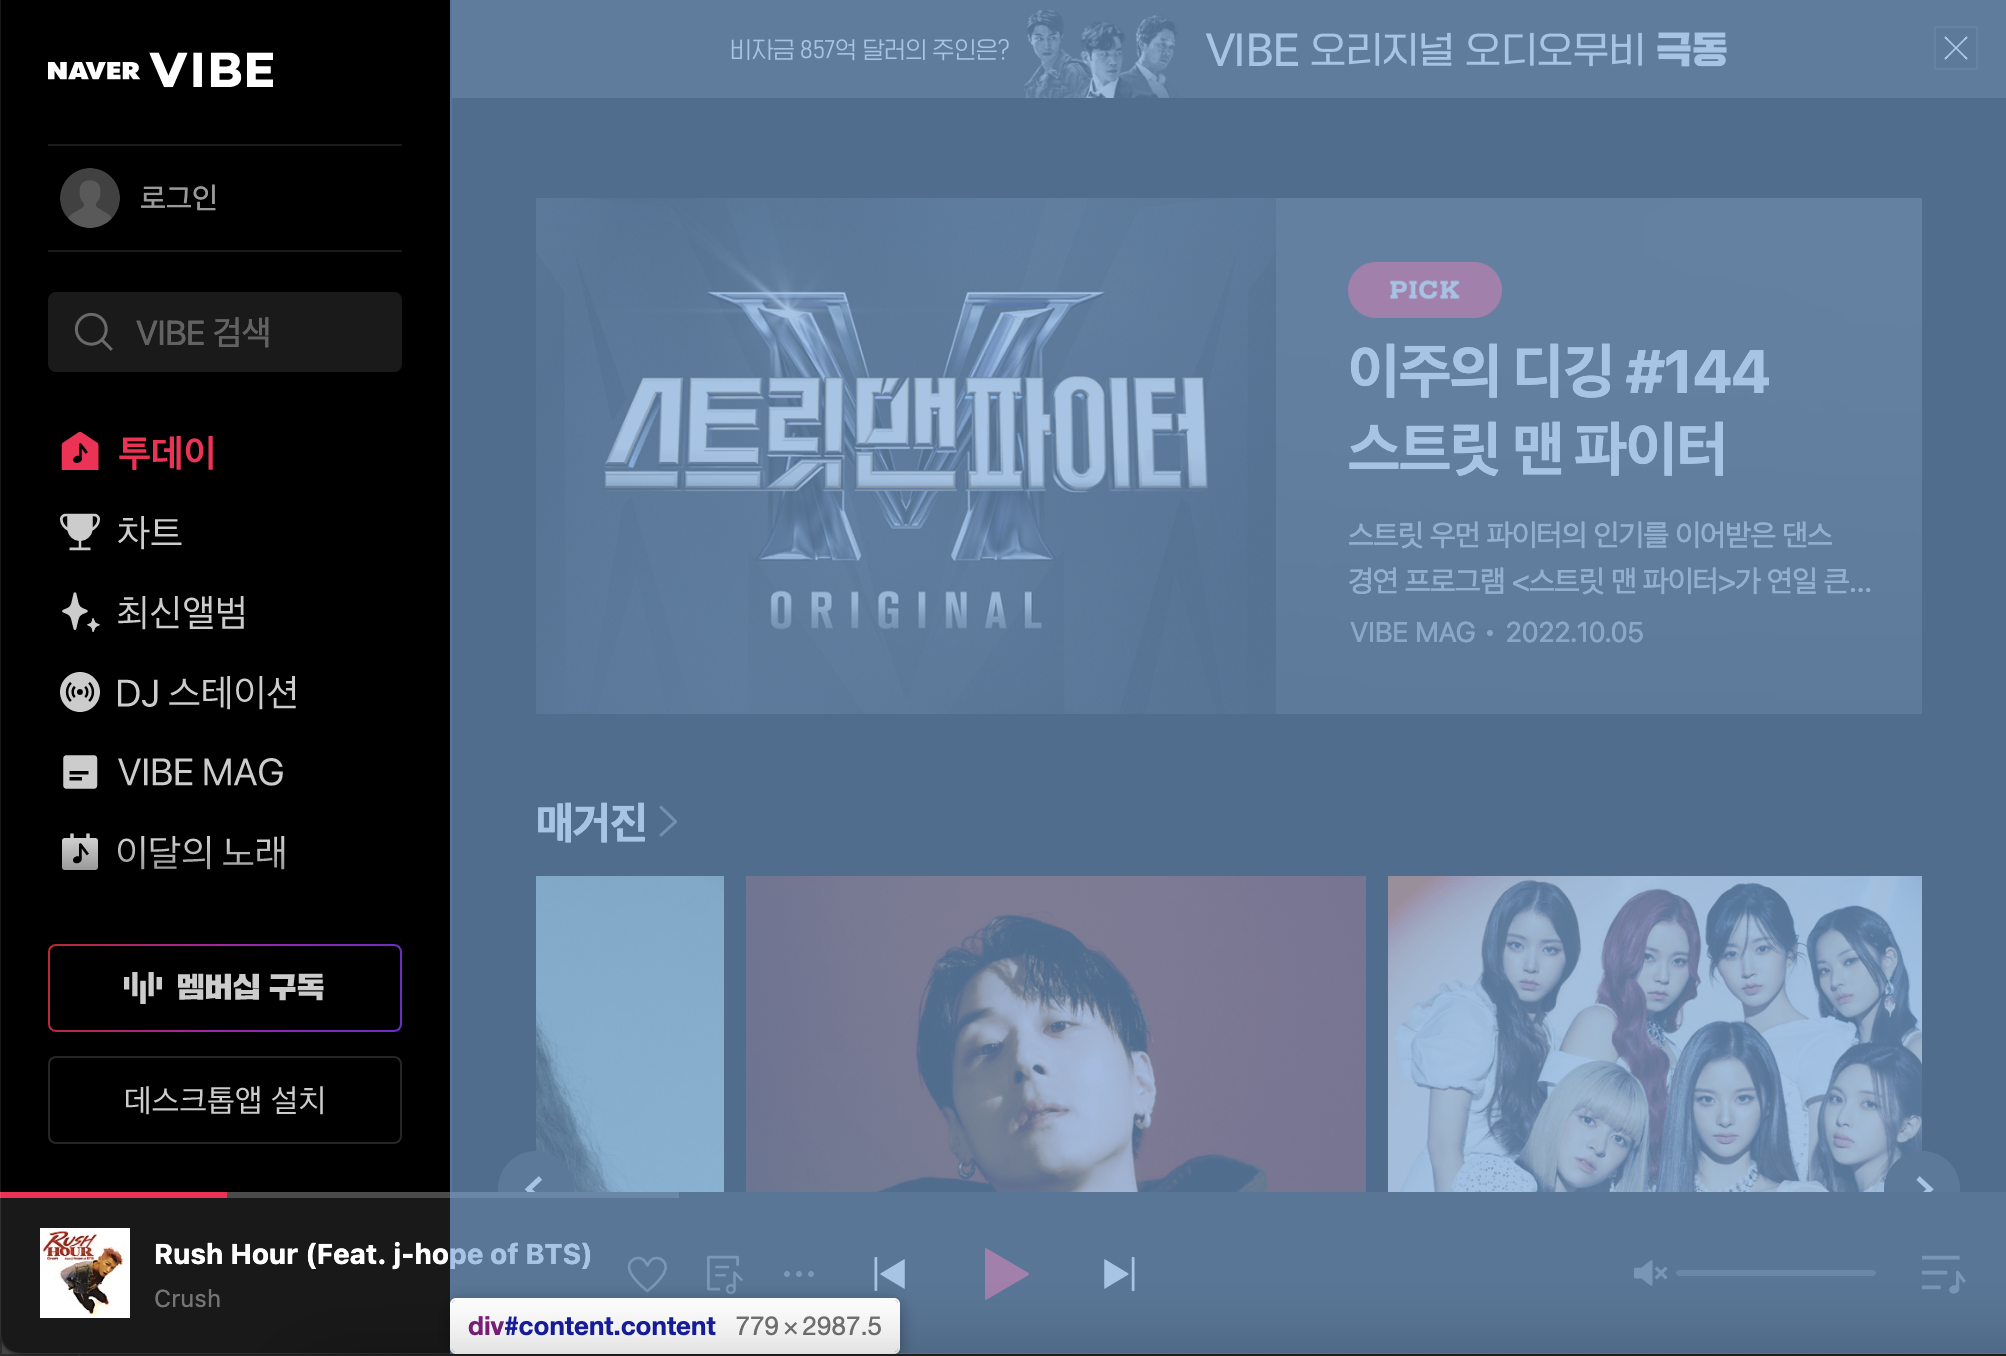
Task: Go to DJ 스테이션 menu
Action: pos(206,692)
